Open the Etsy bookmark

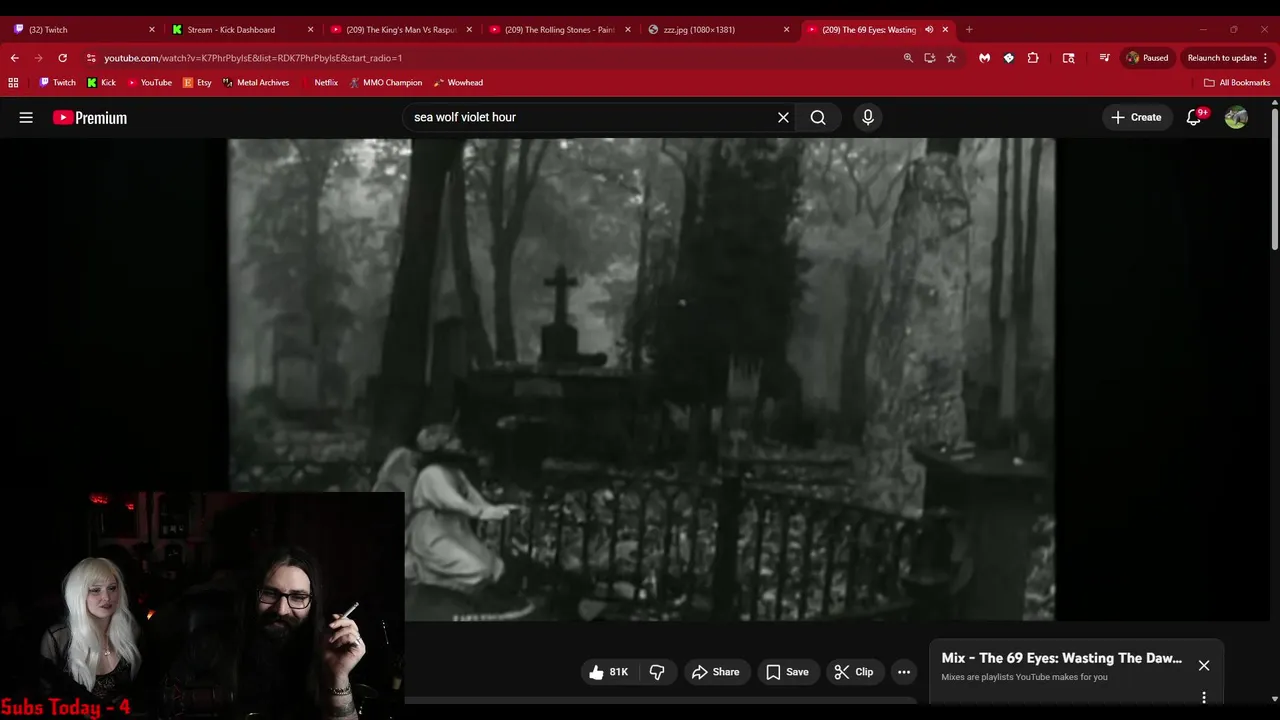click(x=198, y=83)
